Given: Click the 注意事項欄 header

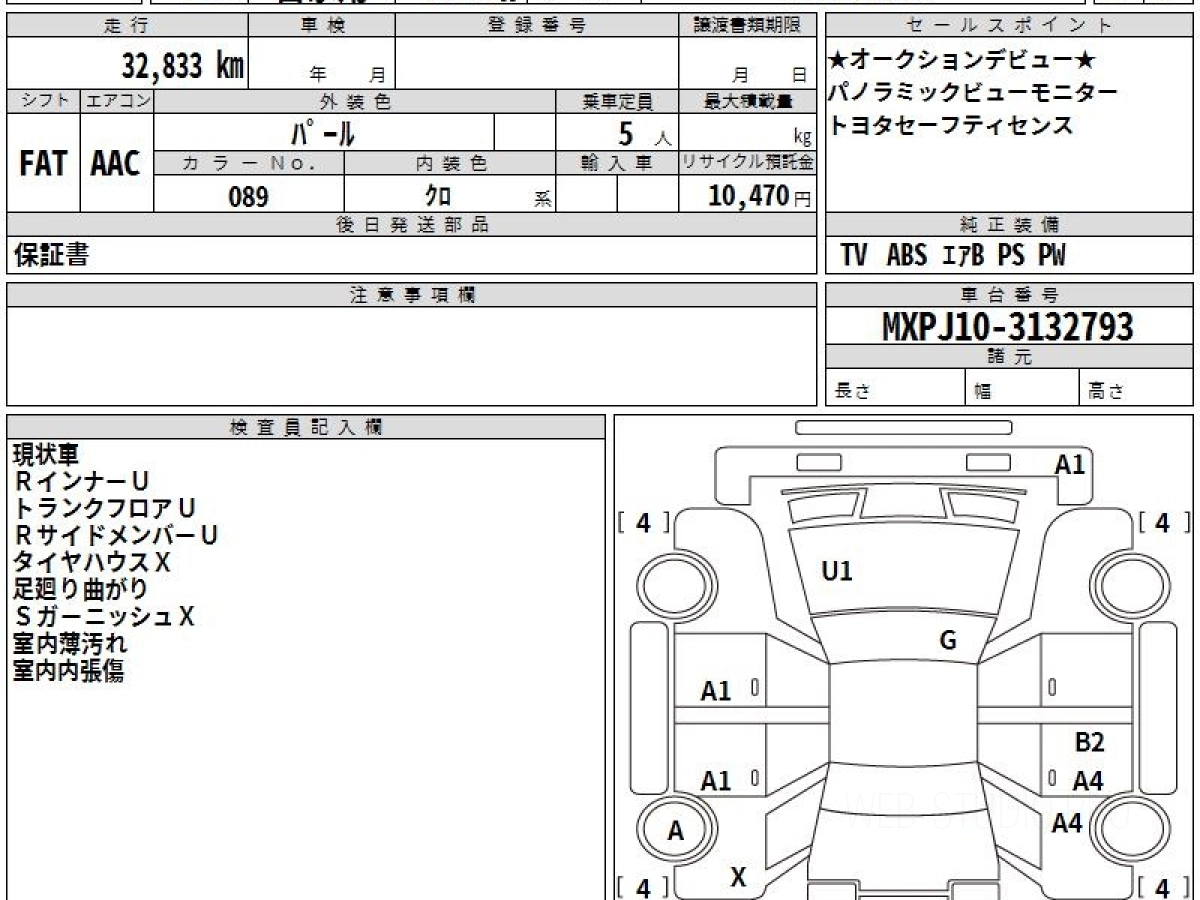Looking at the screenshot, I should point(411,295).
